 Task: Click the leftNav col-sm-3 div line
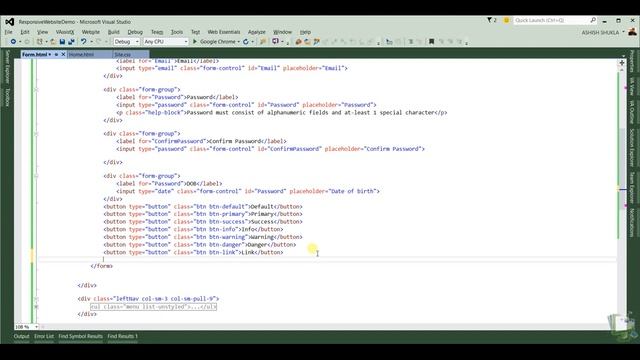coord(148,299)
